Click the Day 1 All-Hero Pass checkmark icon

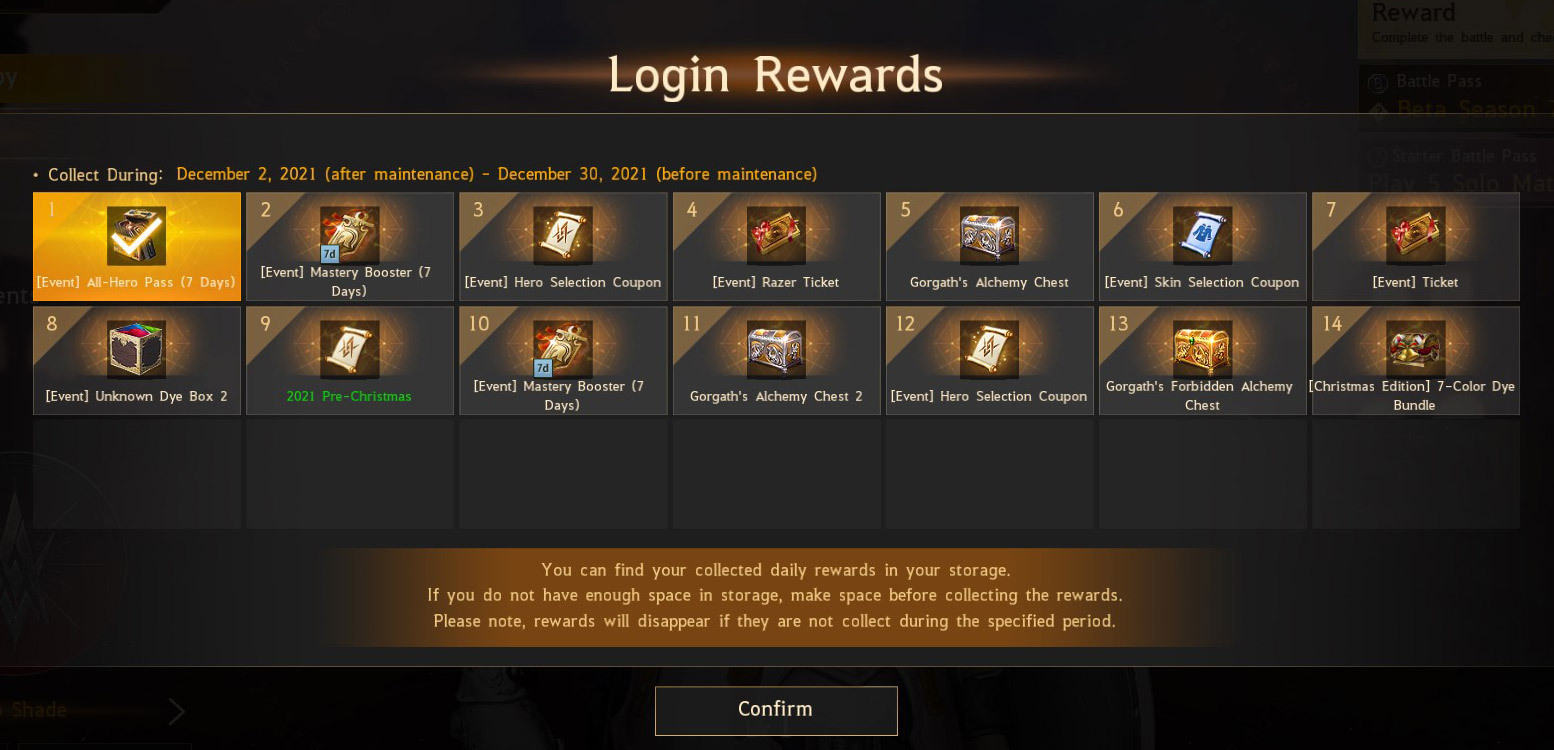coord(137,236)
